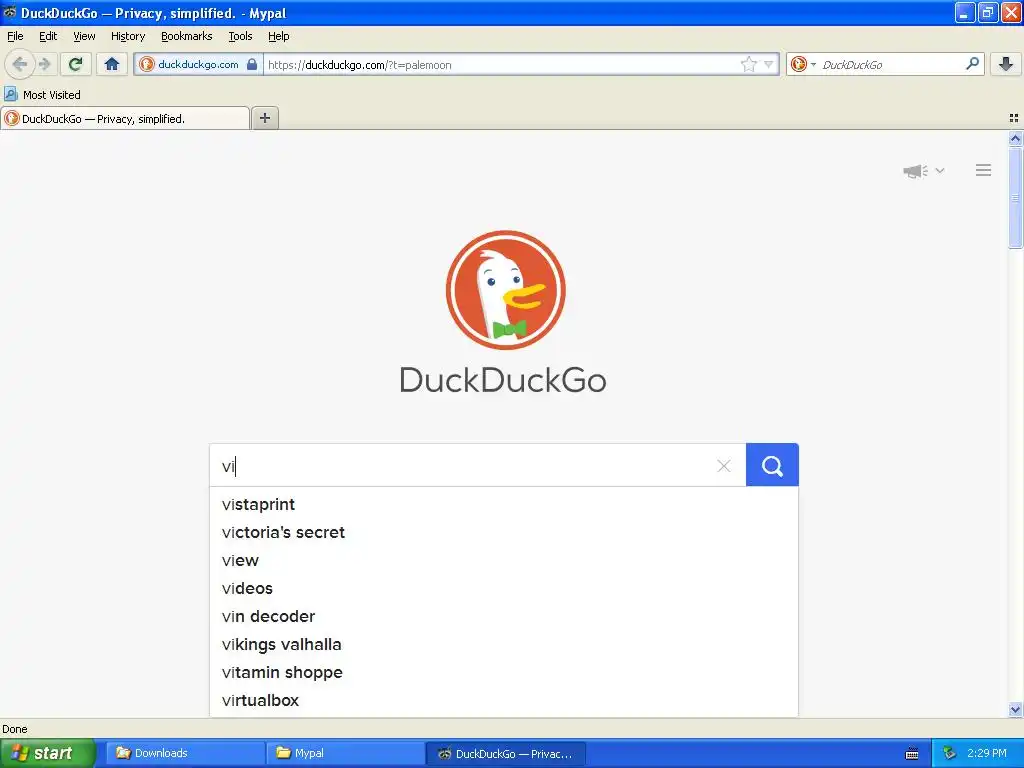Select the 'videos' suggestion

pyautogui.click(x=504, y=588)
